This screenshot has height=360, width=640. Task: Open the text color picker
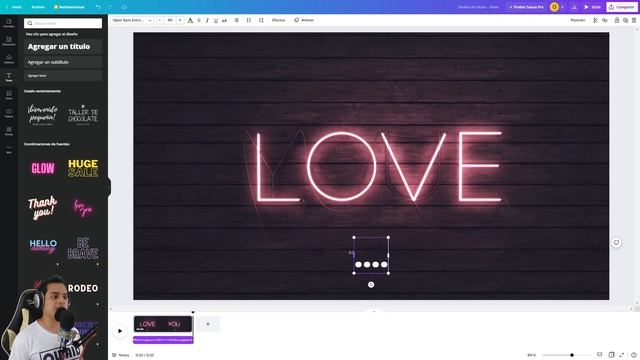click(190, 20)
